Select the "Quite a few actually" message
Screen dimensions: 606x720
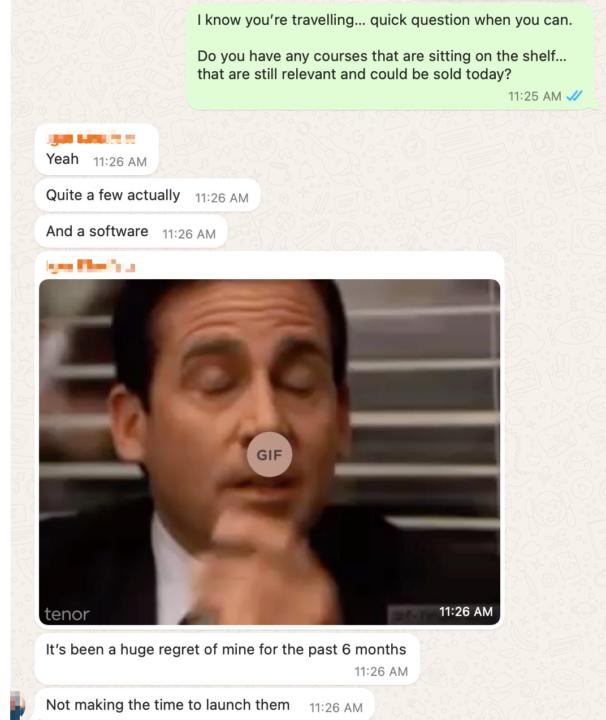(x=147, y=196)
